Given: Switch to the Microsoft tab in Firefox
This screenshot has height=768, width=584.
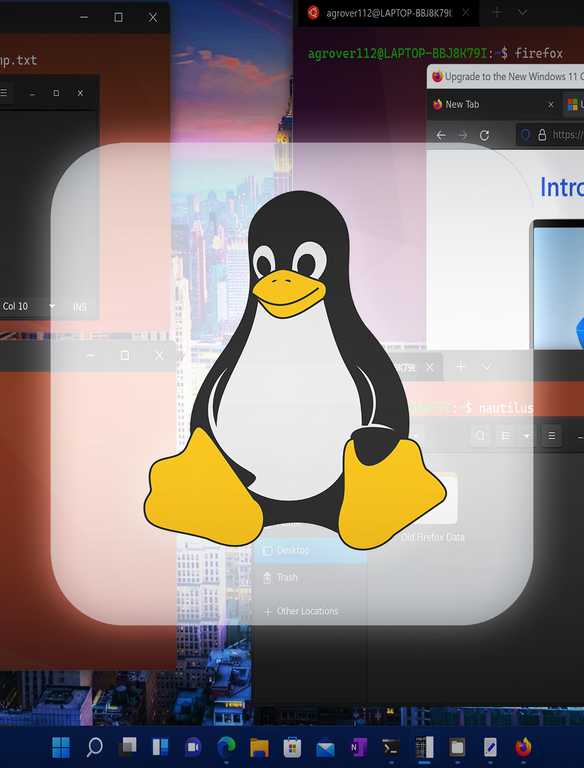Looking at the screenshot, I should 573,104.
